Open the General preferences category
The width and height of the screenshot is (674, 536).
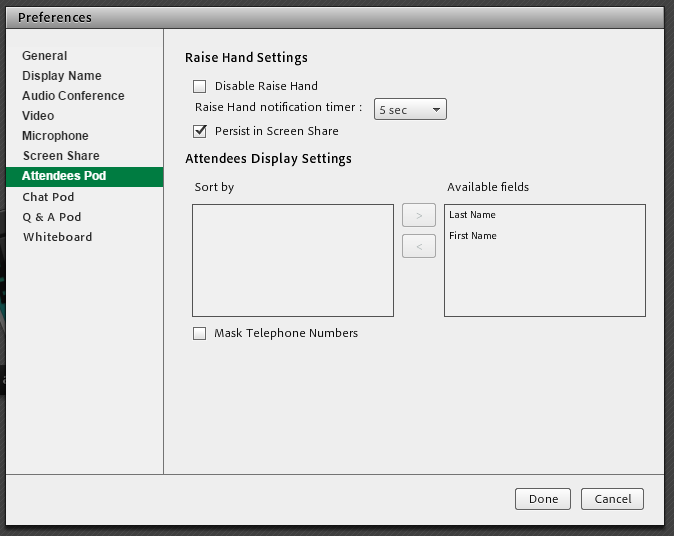pyautogui.click(x=45, y=56)
